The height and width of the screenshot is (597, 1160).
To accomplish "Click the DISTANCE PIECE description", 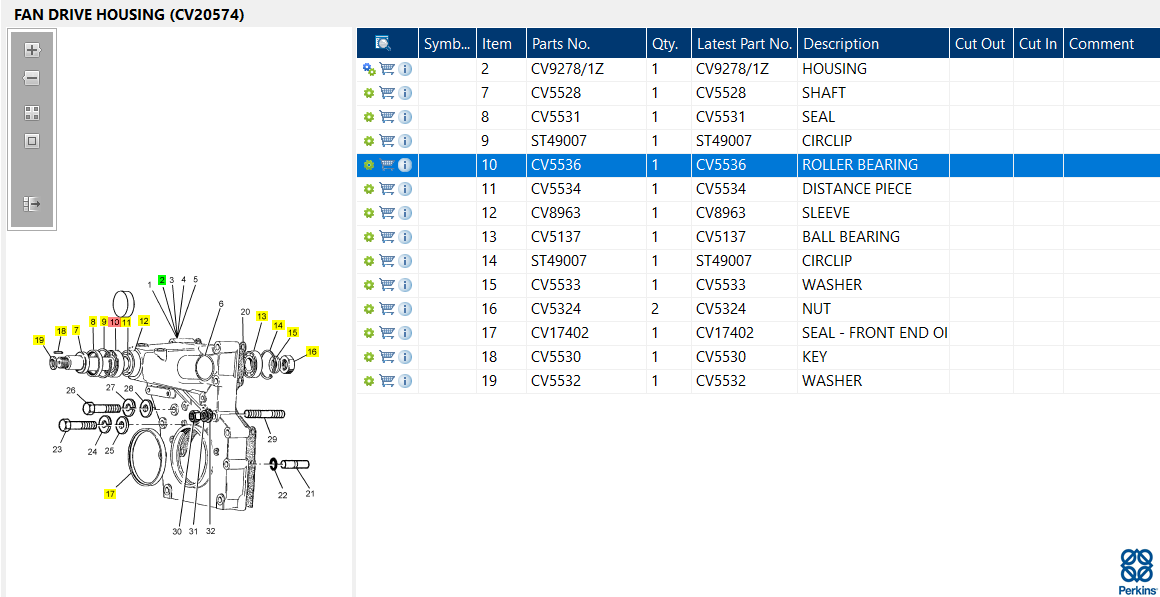I will coord(857,189).
